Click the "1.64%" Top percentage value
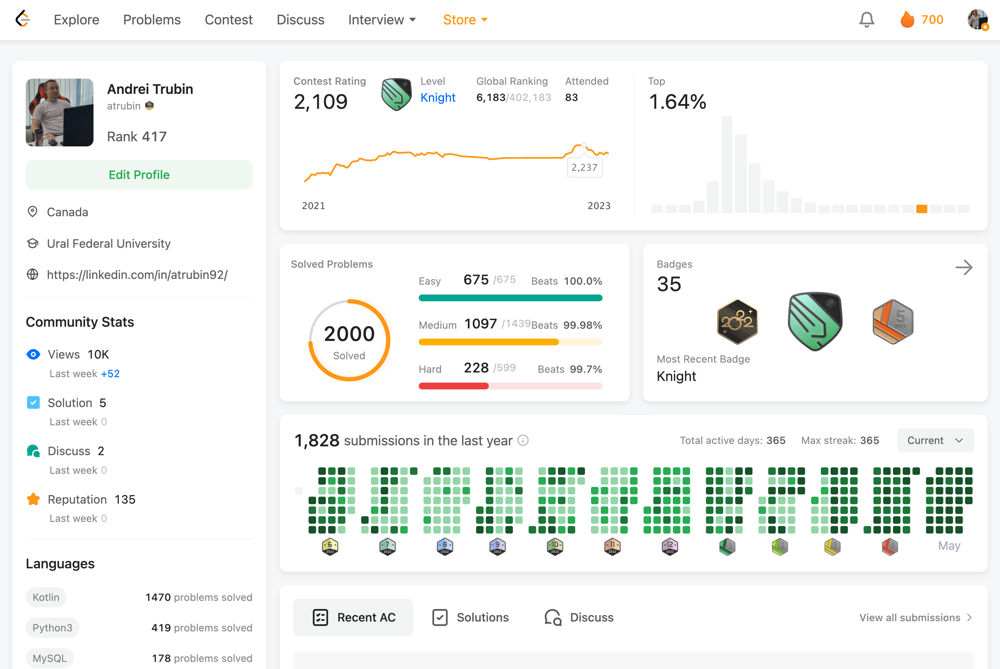This screenshot has width=1000, height=669. click(677, 102)
